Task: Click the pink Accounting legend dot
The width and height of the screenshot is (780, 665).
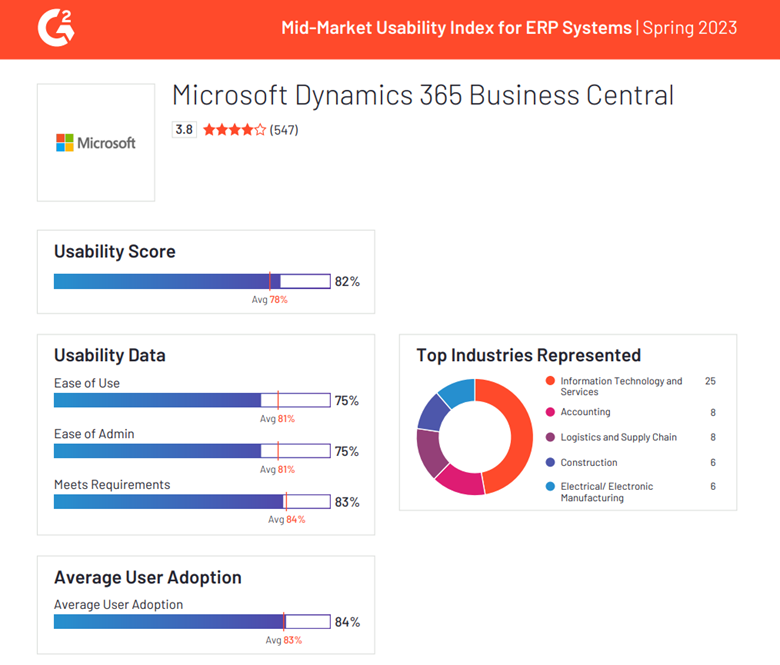Action: coord(550,412)
